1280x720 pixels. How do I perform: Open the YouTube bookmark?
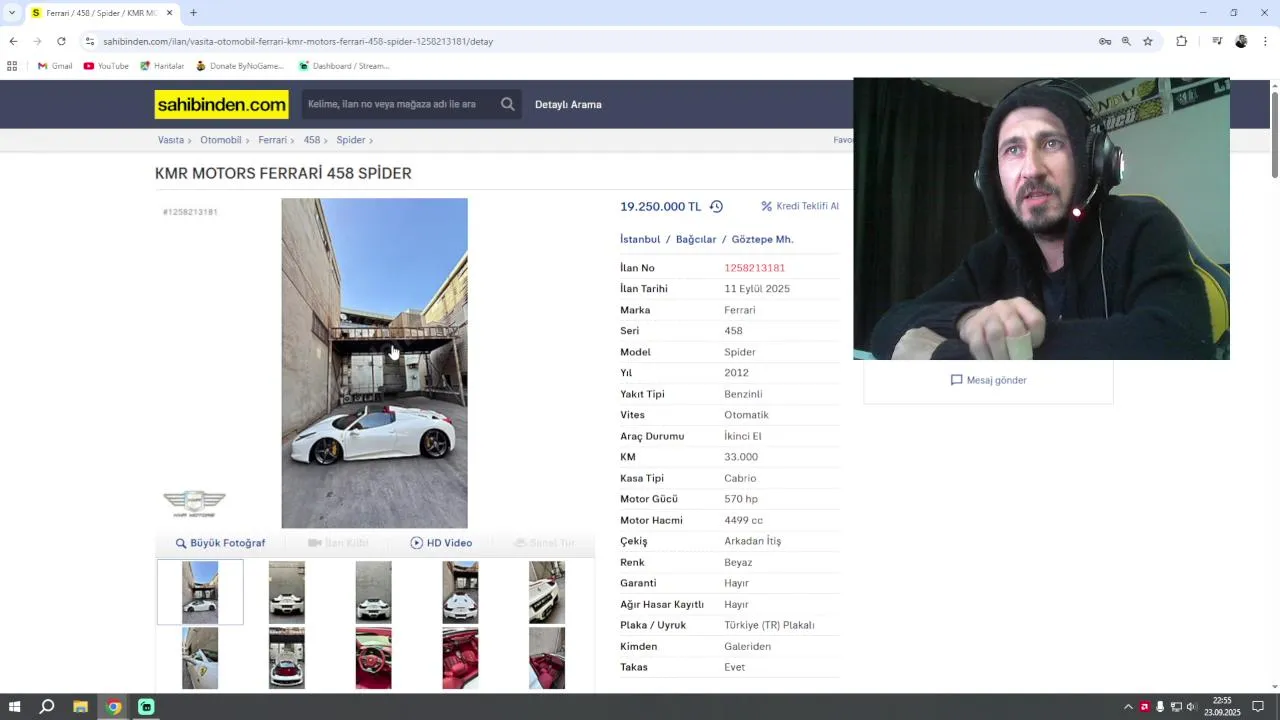106,66
